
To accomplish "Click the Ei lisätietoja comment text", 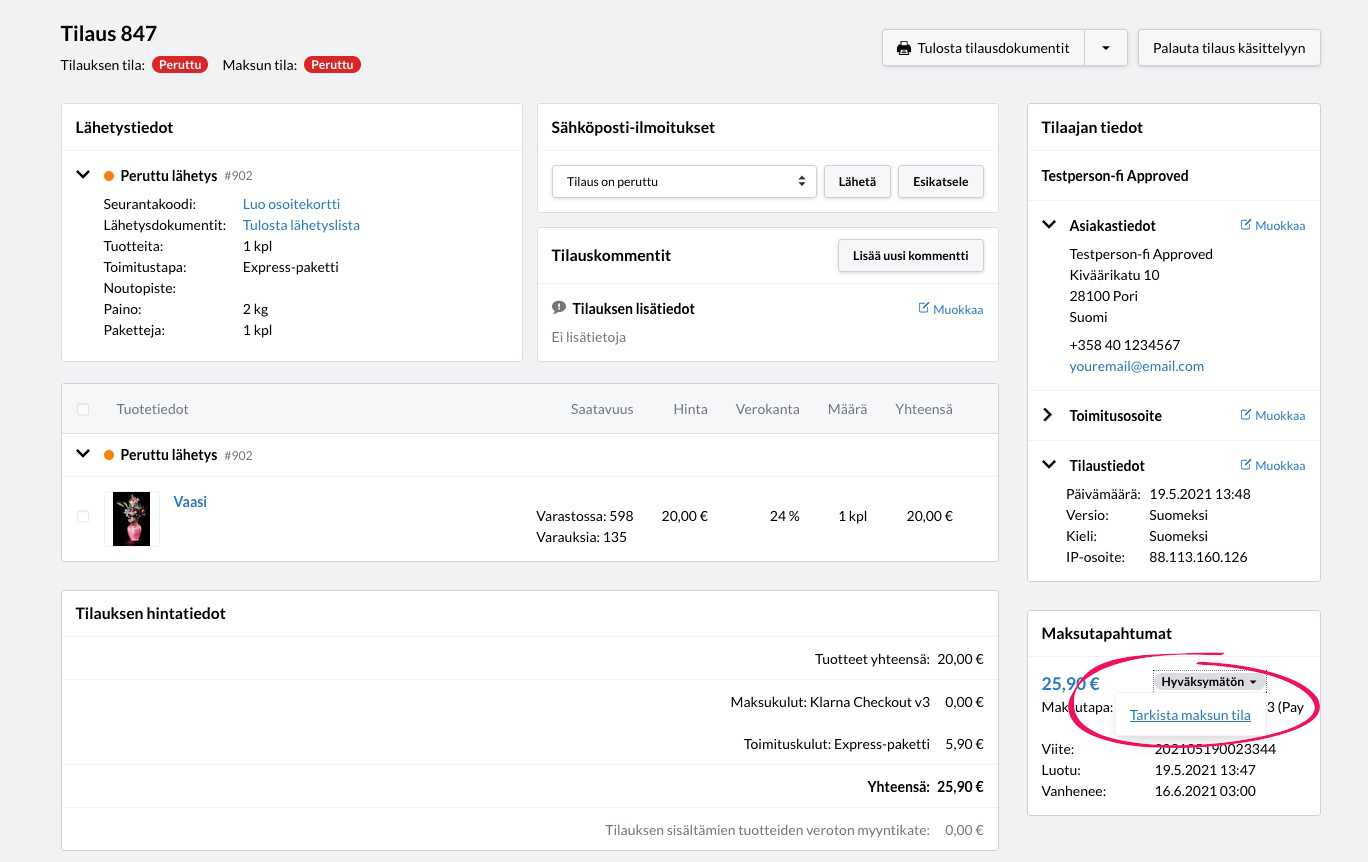I will click(589, 338).
